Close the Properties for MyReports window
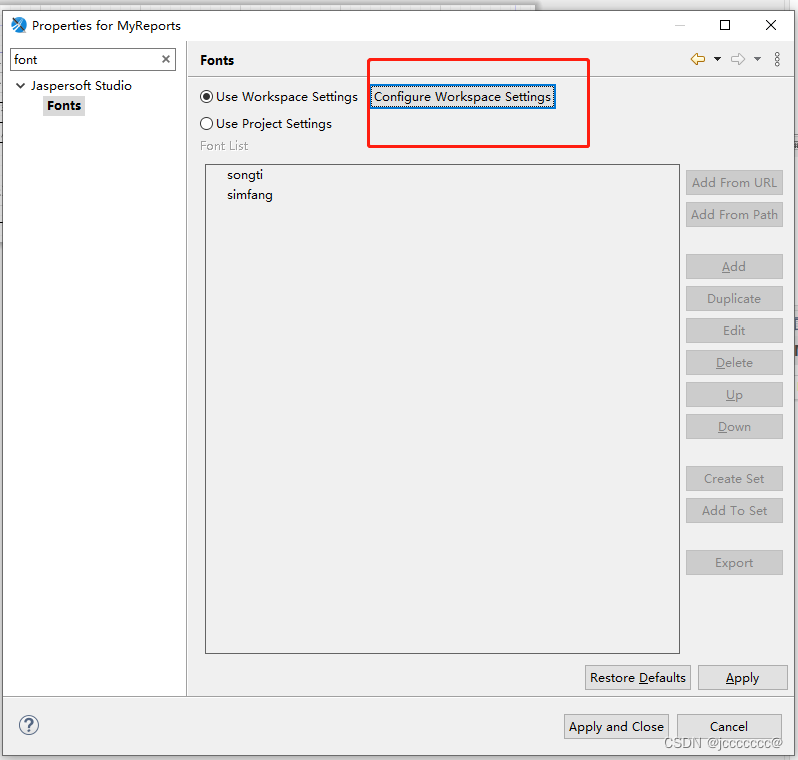 [771, 25]
